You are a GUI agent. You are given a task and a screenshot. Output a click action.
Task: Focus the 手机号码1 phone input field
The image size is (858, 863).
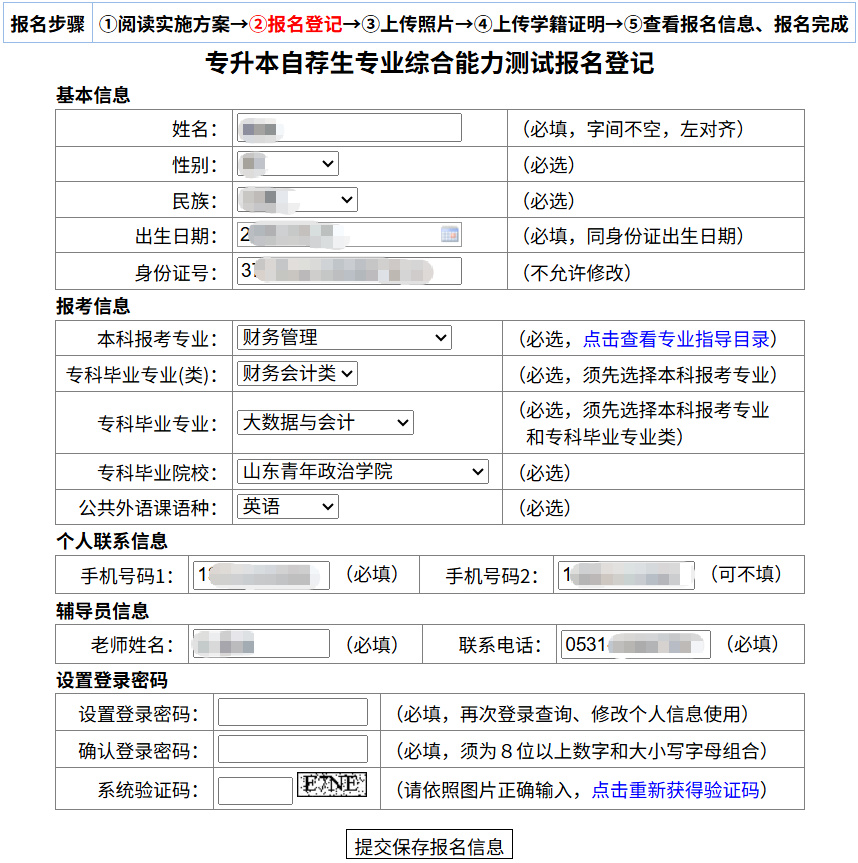(261, 575)
